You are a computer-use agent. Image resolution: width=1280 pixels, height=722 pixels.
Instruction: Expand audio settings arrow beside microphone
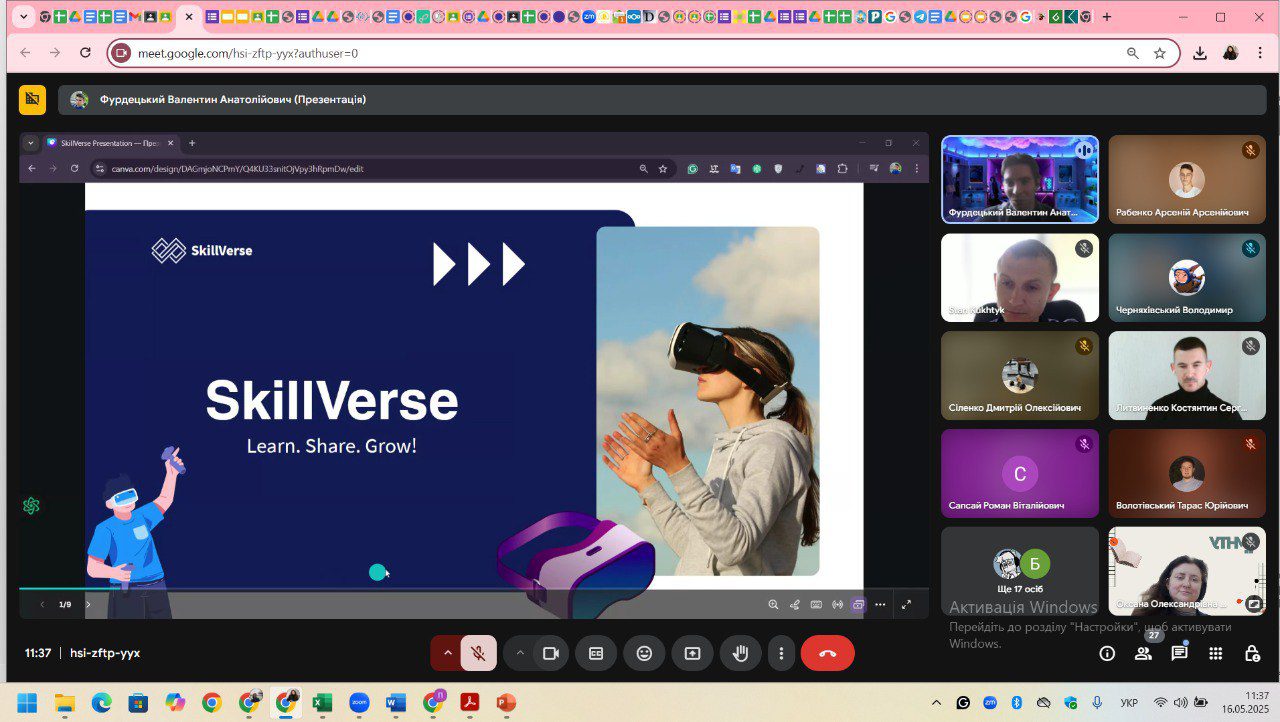coord(447,653)
